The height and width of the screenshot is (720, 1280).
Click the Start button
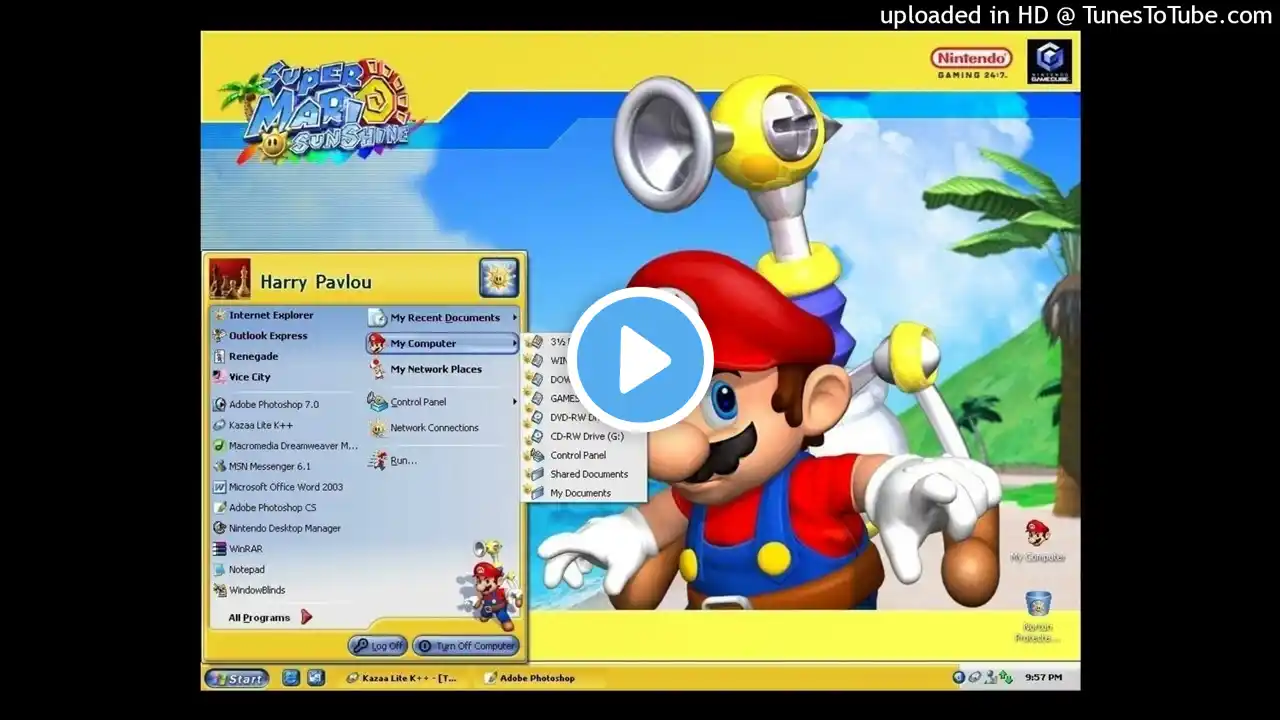(x=237, y=678)
